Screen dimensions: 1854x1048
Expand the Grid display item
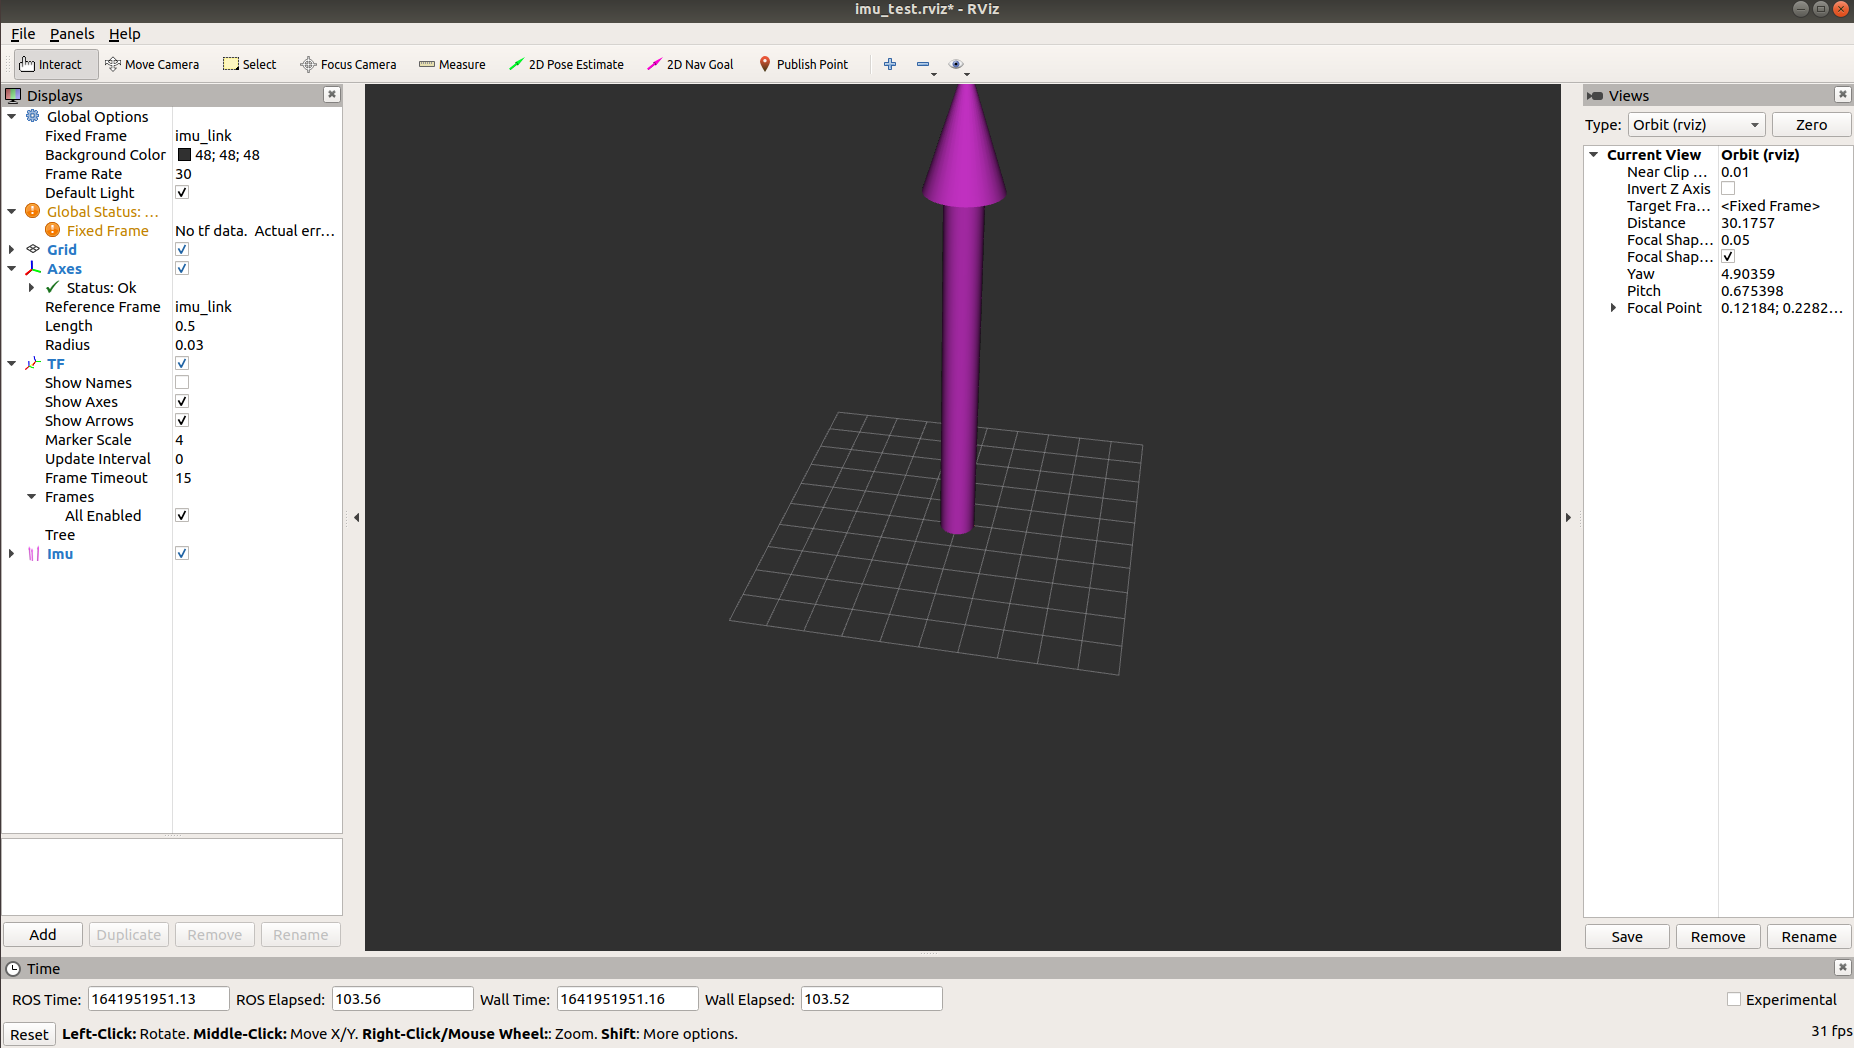12,250
